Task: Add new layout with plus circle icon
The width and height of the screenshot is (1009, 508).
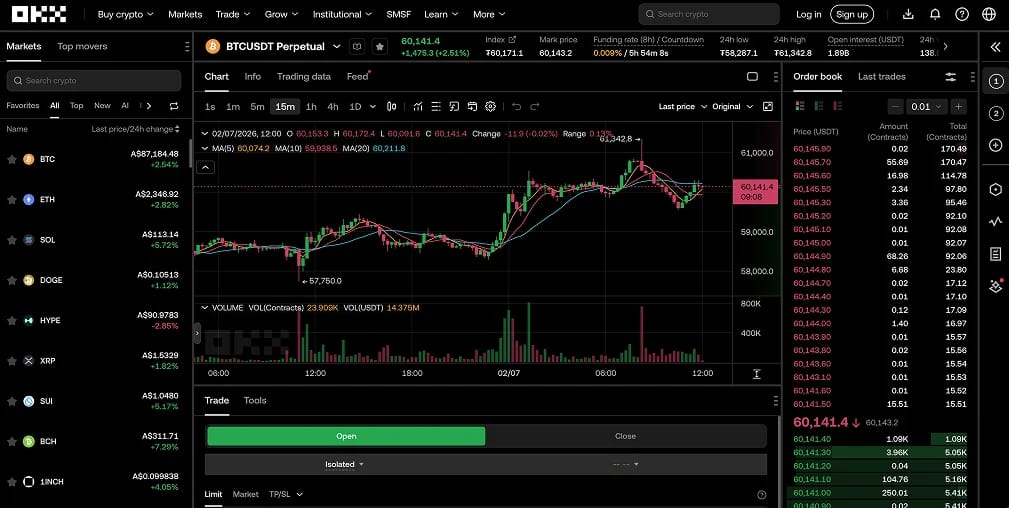Action: click(x=995, y=145)
